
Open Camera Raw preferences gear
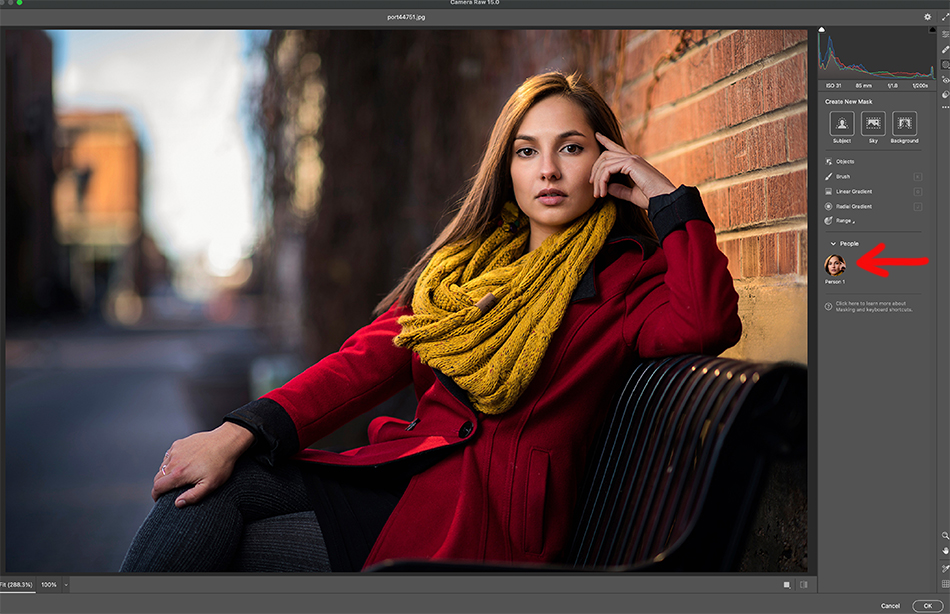[x=928, y=17]
